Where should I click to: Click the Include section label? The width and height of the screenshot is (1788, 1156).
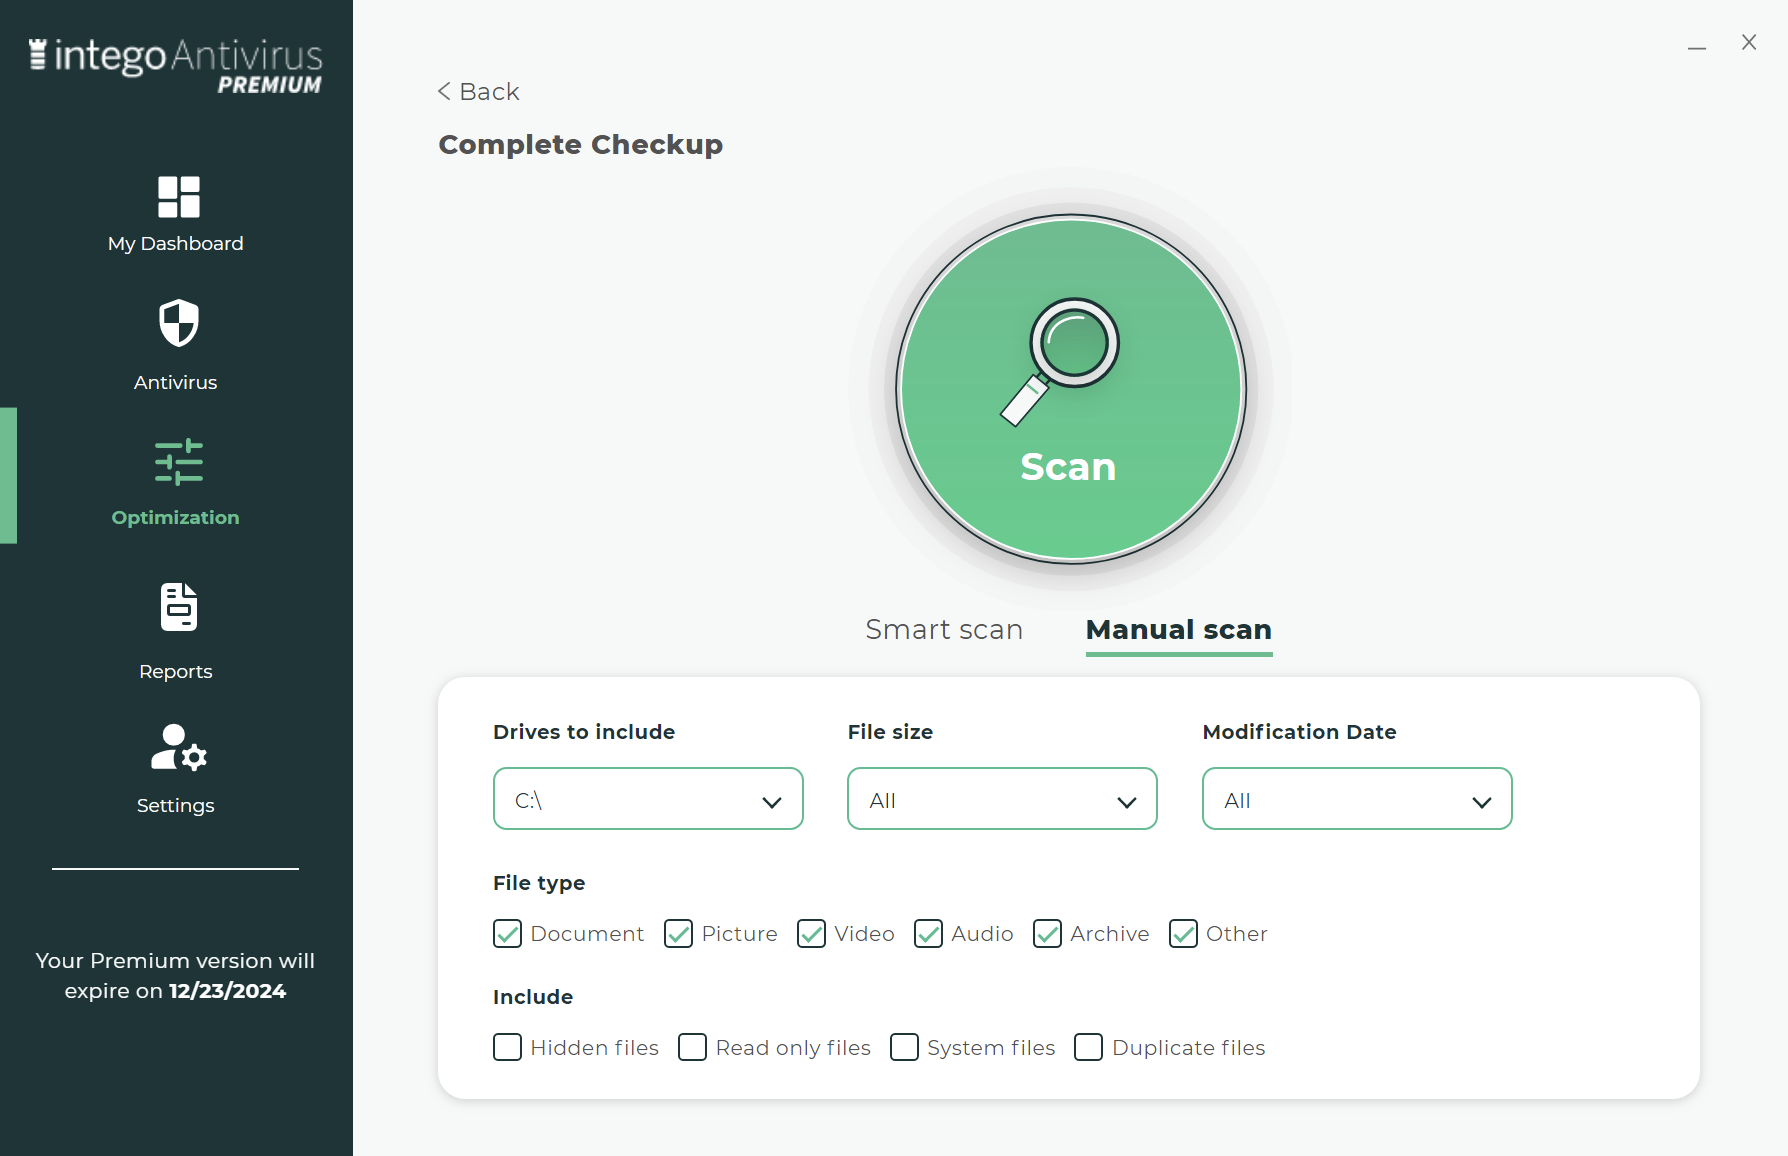click(x=533, y=997)
